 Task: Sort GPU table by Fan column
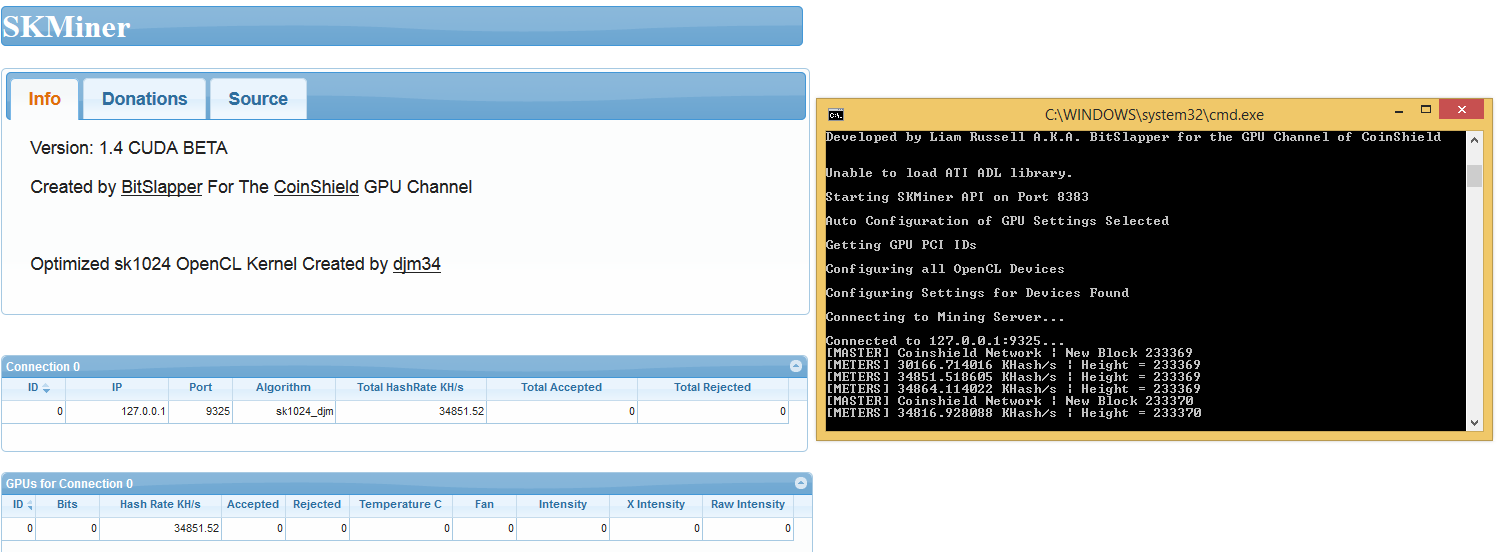point(485,505)
